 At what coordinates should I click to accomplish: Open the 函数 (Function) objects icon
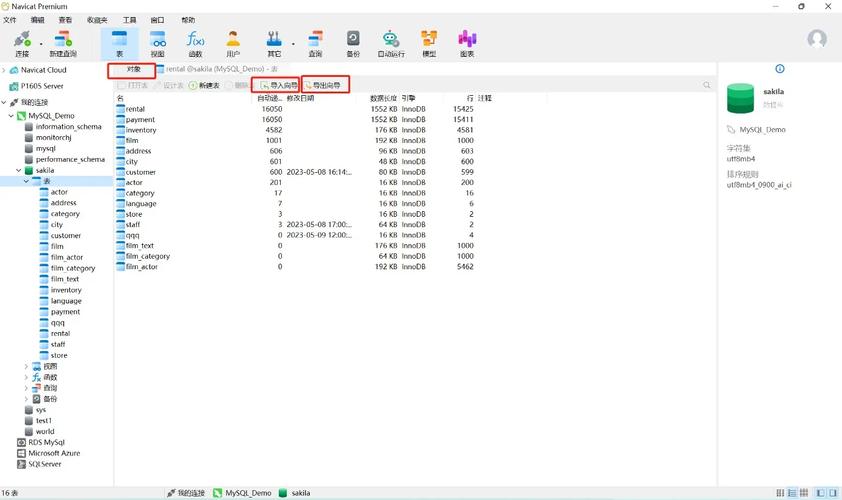tap(195, 40)
